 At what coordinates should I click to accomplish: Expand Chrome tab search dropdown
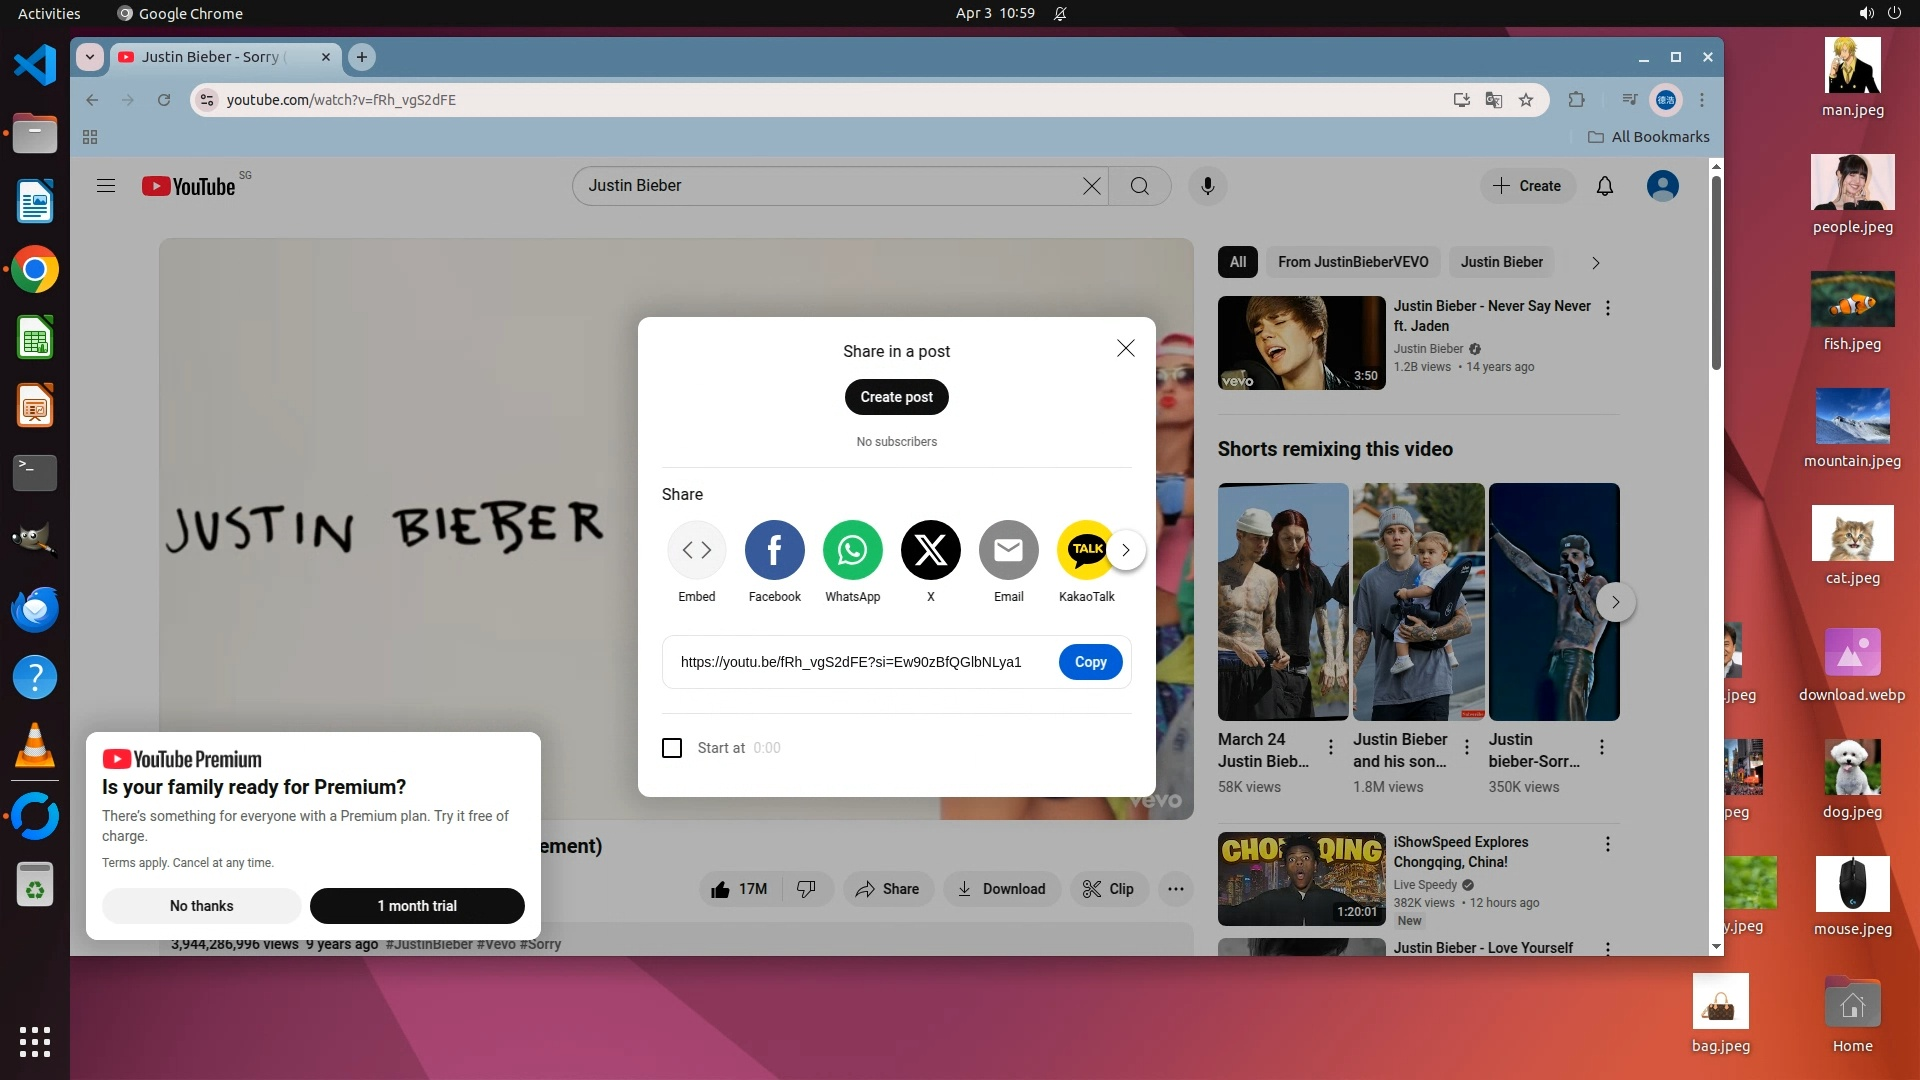coord(90,57)
